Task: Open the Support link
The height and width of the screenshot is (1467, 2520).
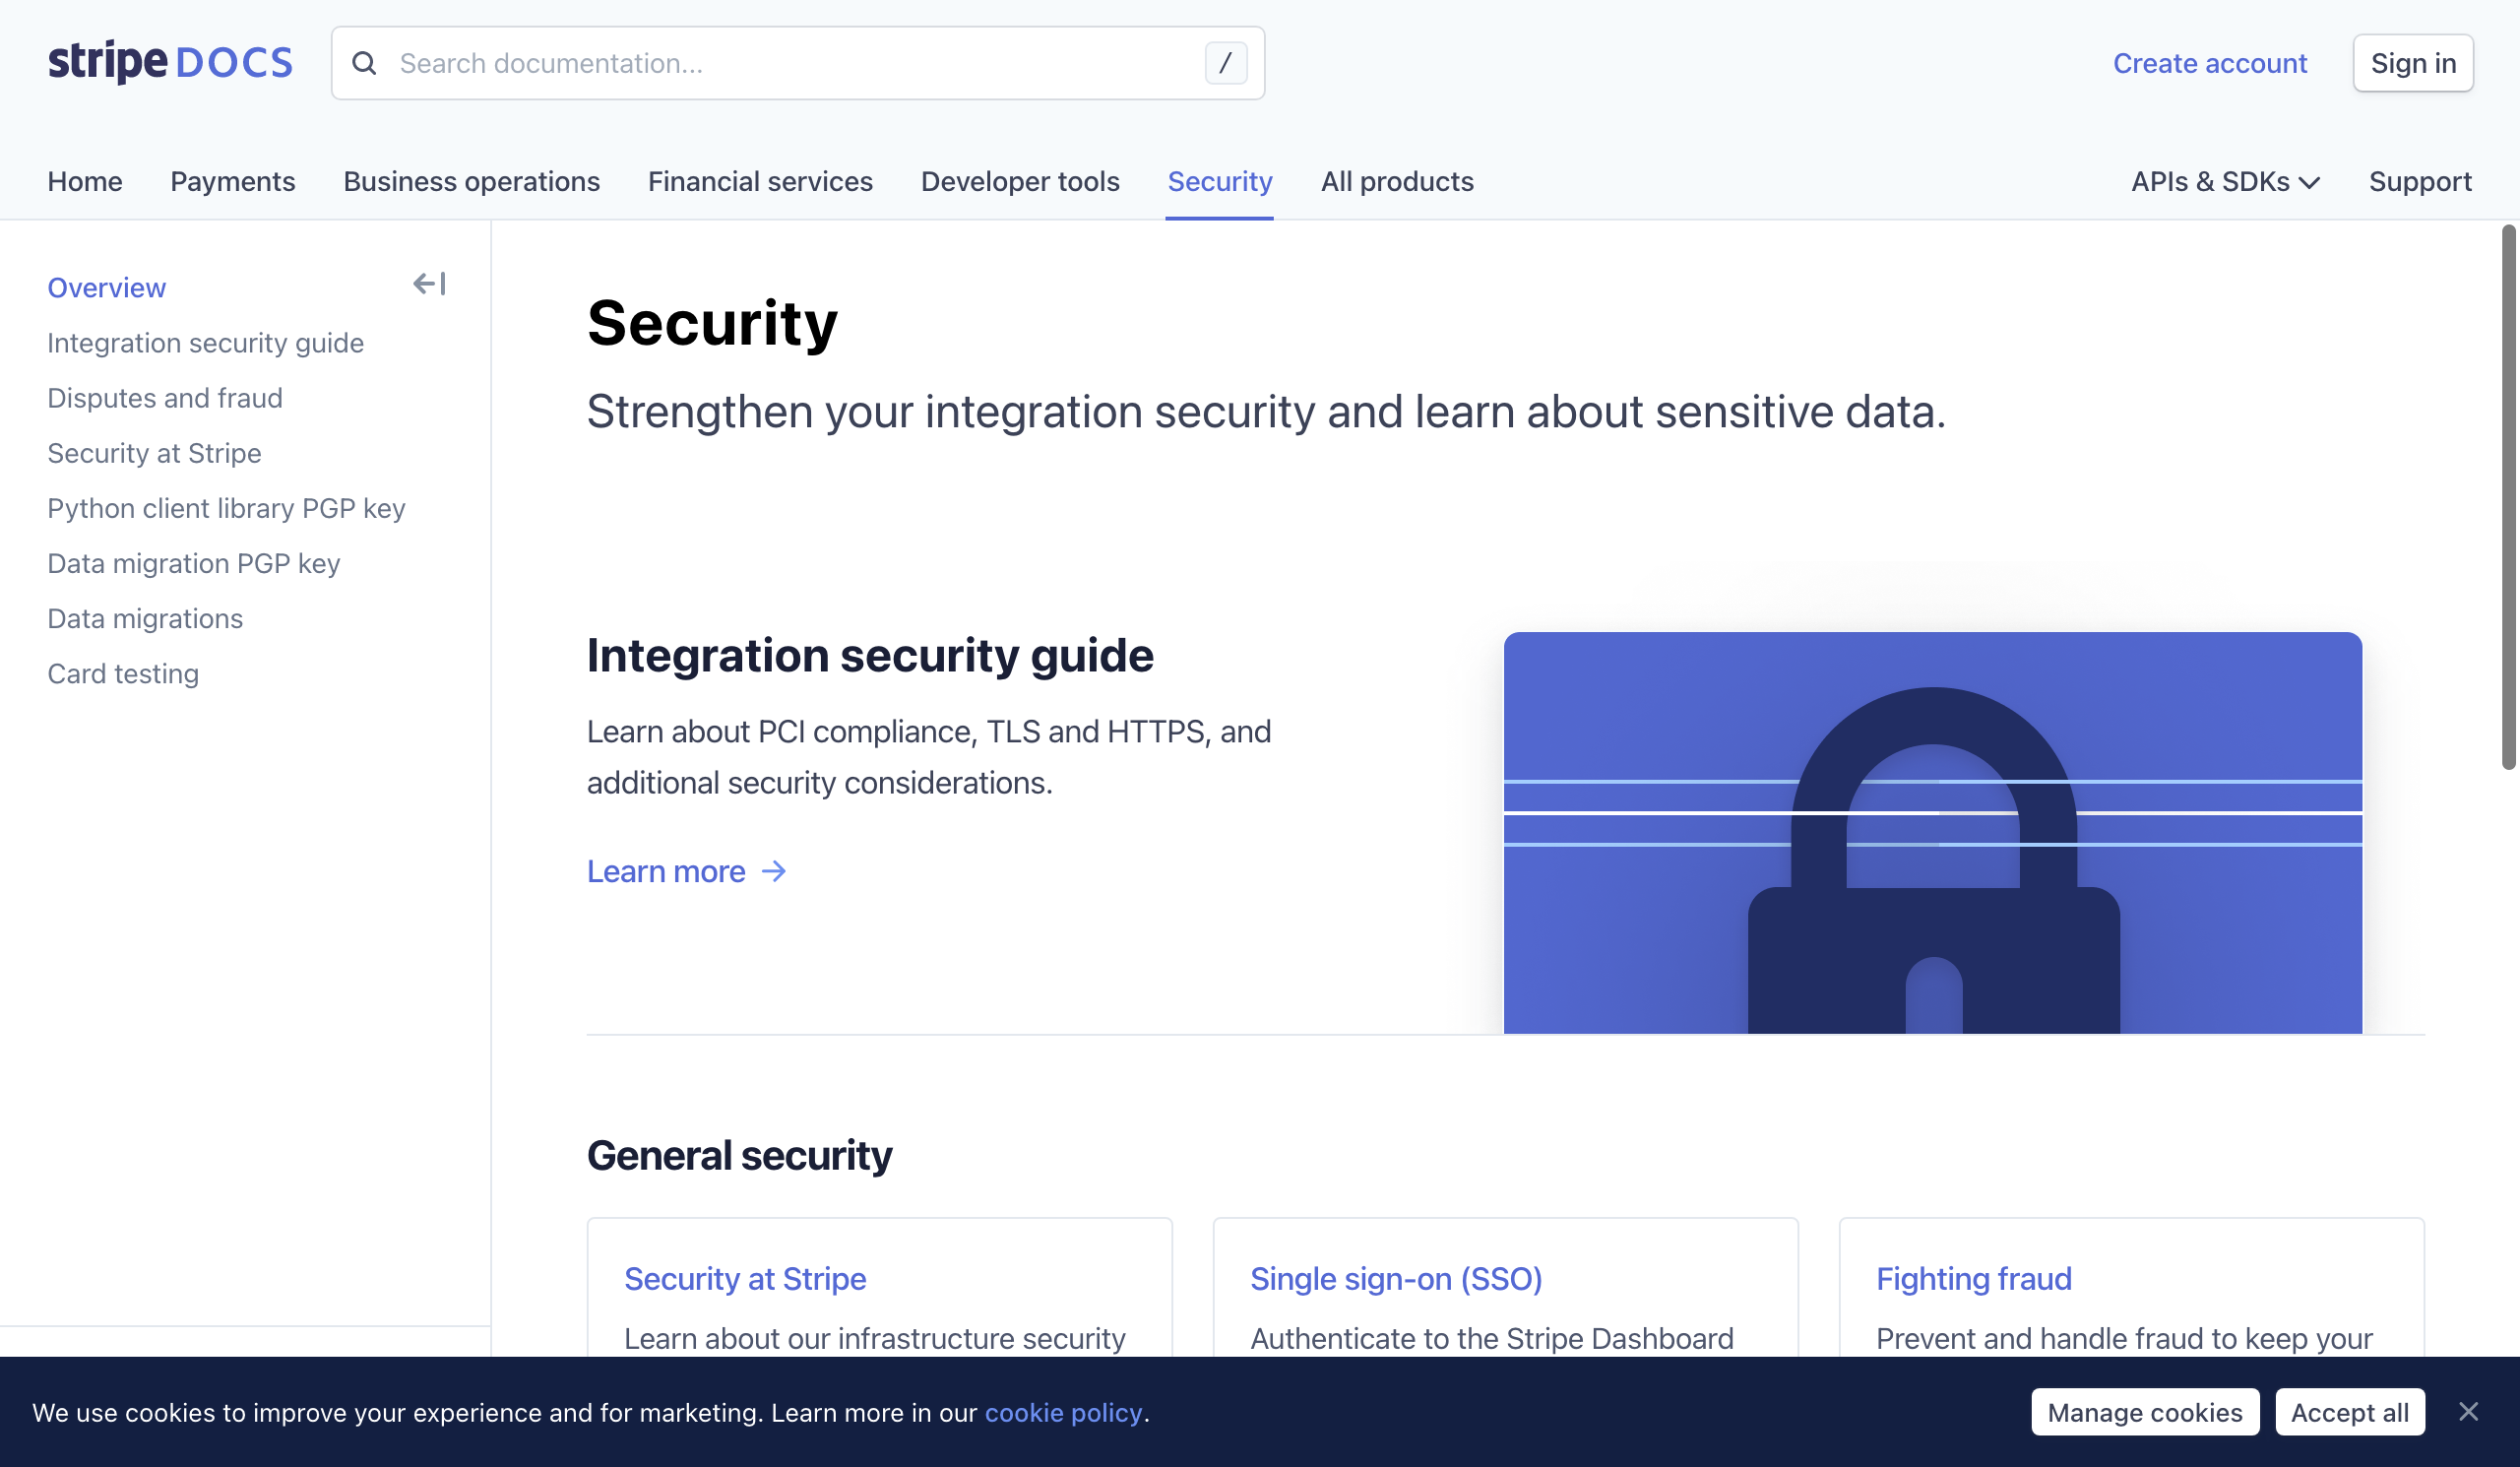Action: click(x=2420, y=181)
